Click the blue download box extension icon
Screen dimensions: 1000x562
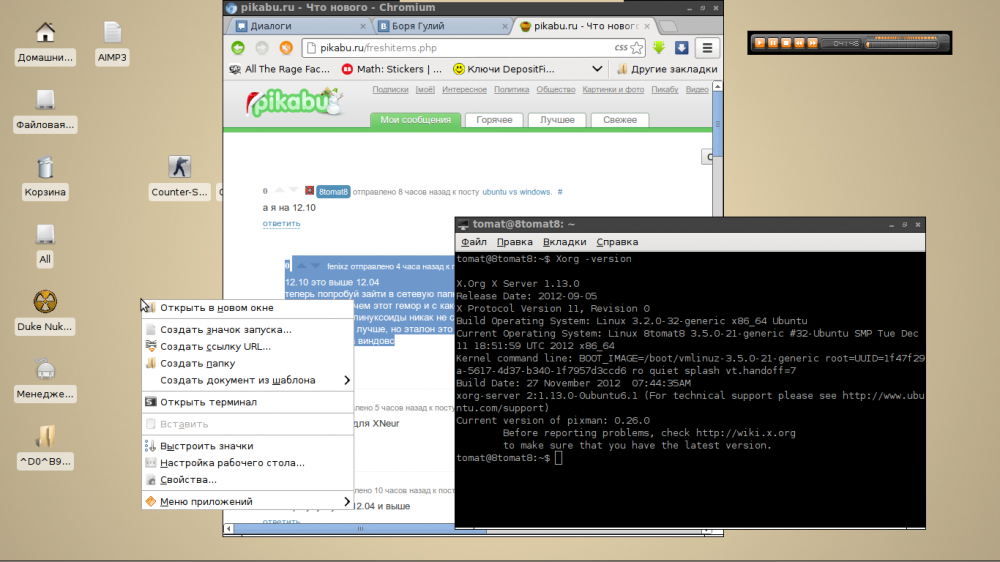tap(681, 48)
